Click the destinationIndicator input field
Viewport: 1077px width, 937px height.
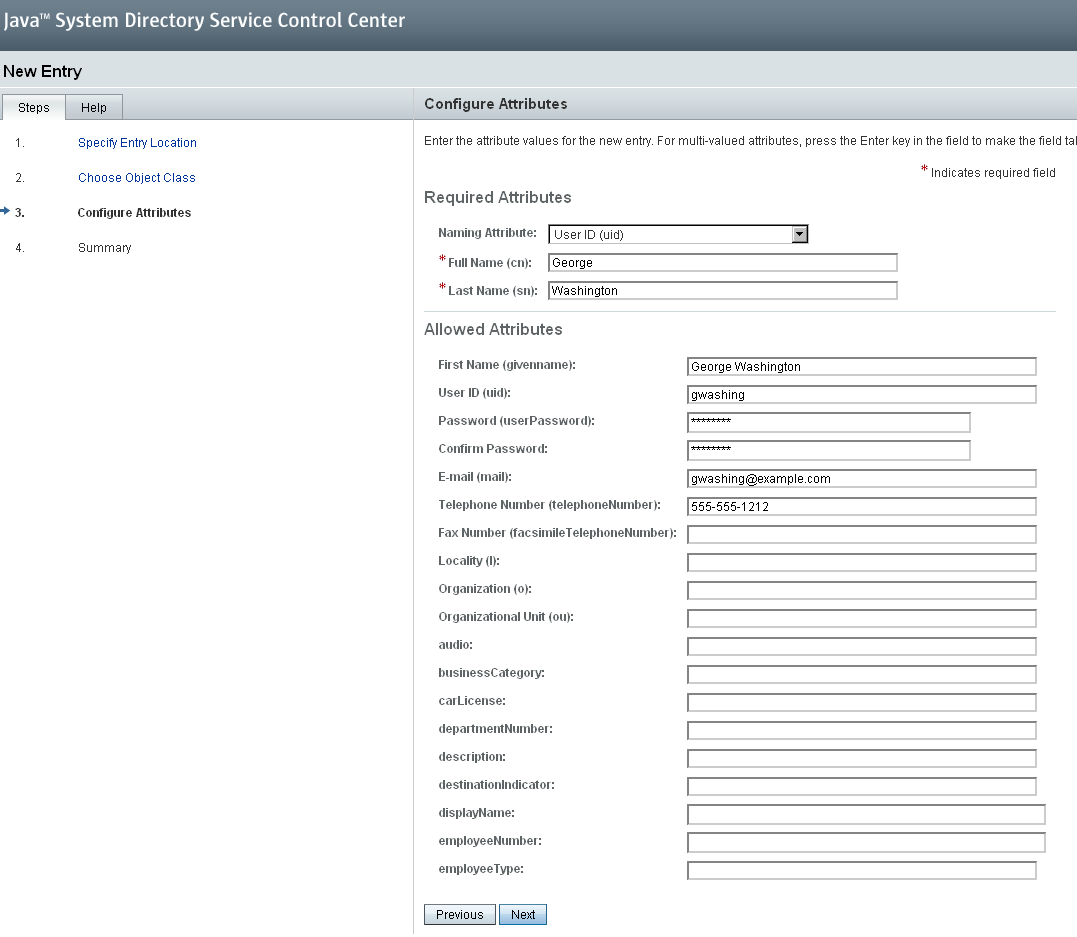pos(861,787)
